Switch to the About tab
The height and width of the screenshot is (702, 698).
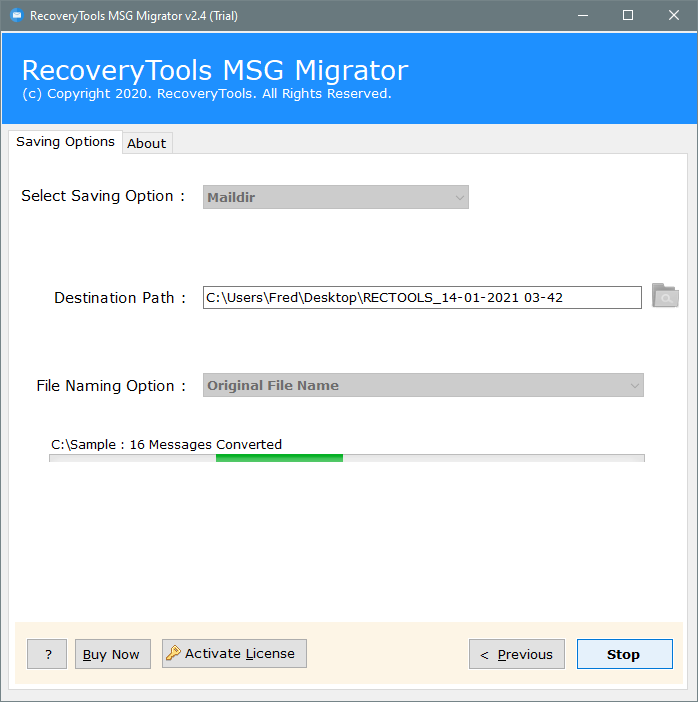147,143
